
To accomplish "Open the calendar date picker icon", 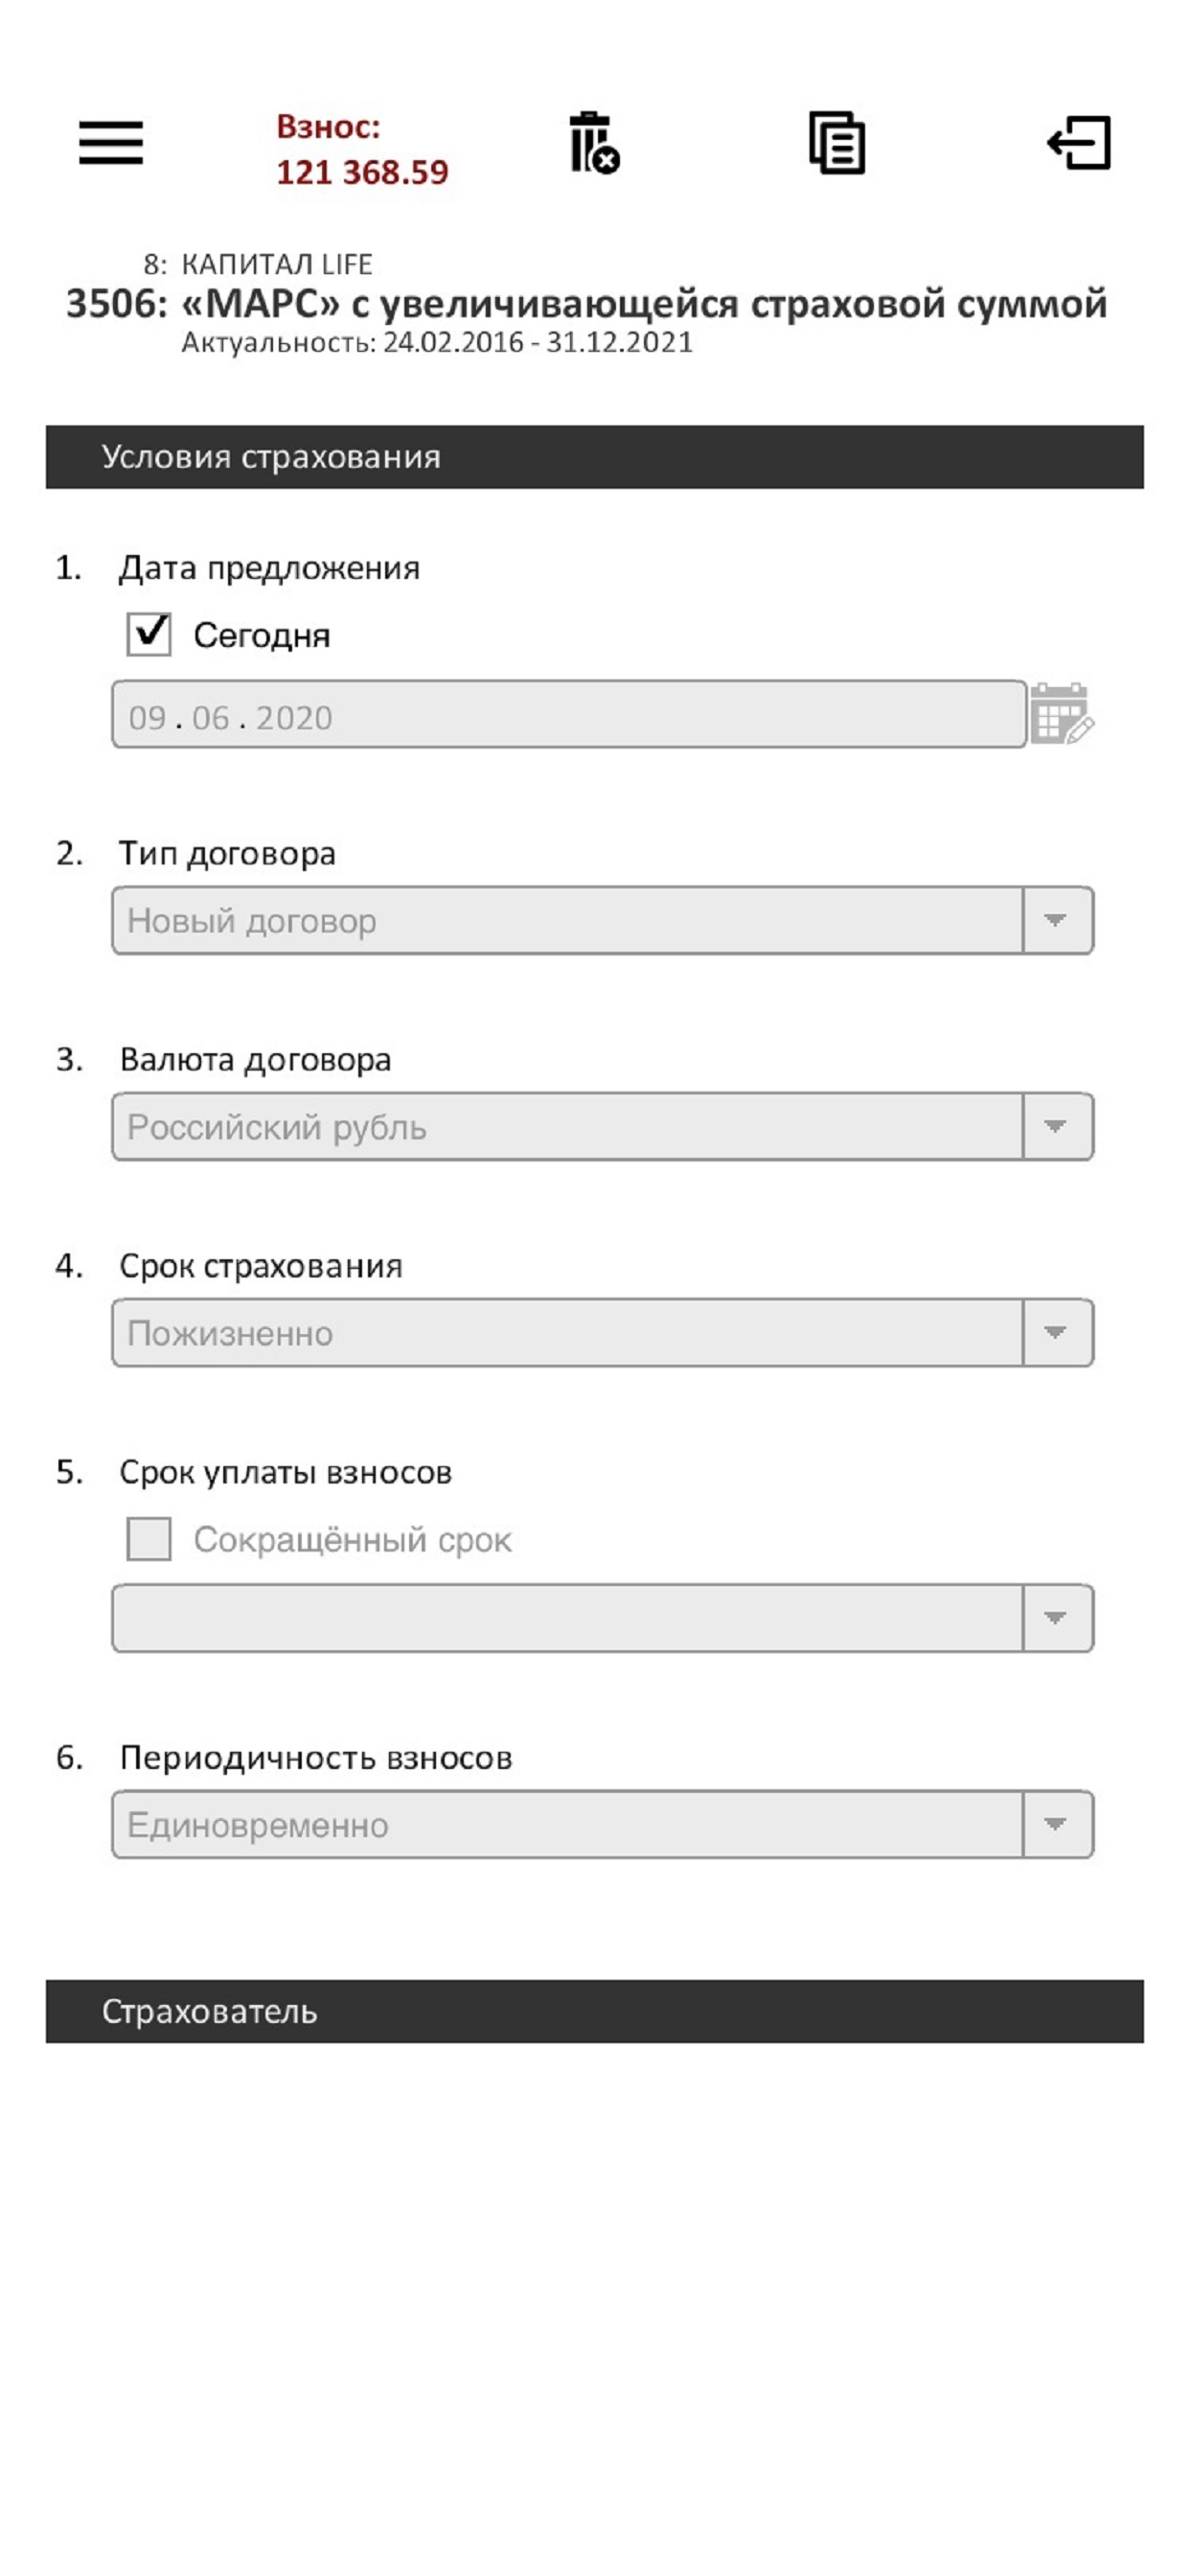I will point(1061,713).
